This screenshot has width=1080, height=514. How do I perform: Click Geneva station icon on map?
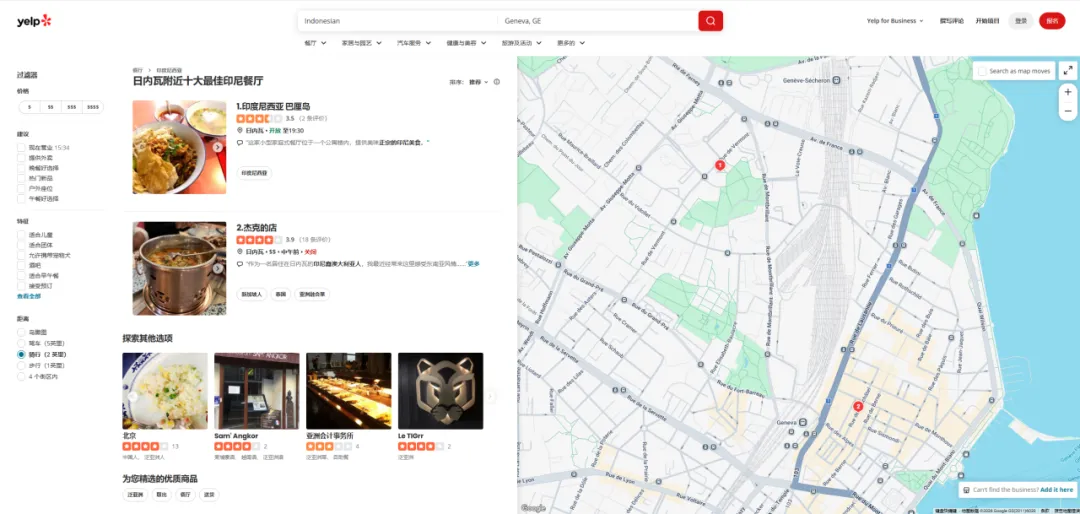coord(803,422)
